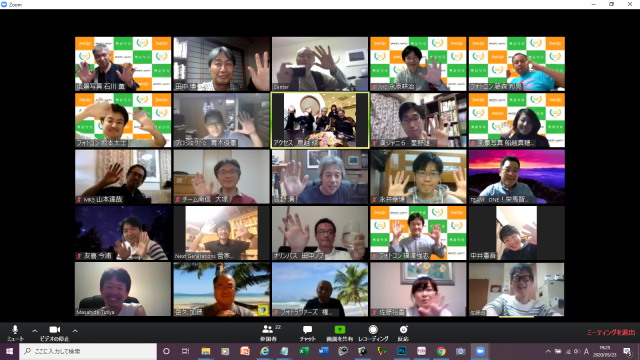This screenshot has height=360, width=640.
Task: Open the reactions emoji icon
Action: coord(403,329)
